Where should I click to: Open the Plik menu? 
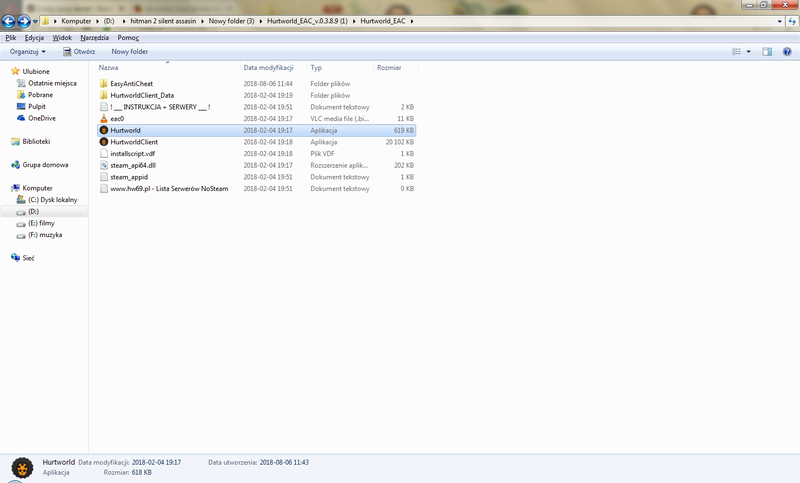(11, 38)
